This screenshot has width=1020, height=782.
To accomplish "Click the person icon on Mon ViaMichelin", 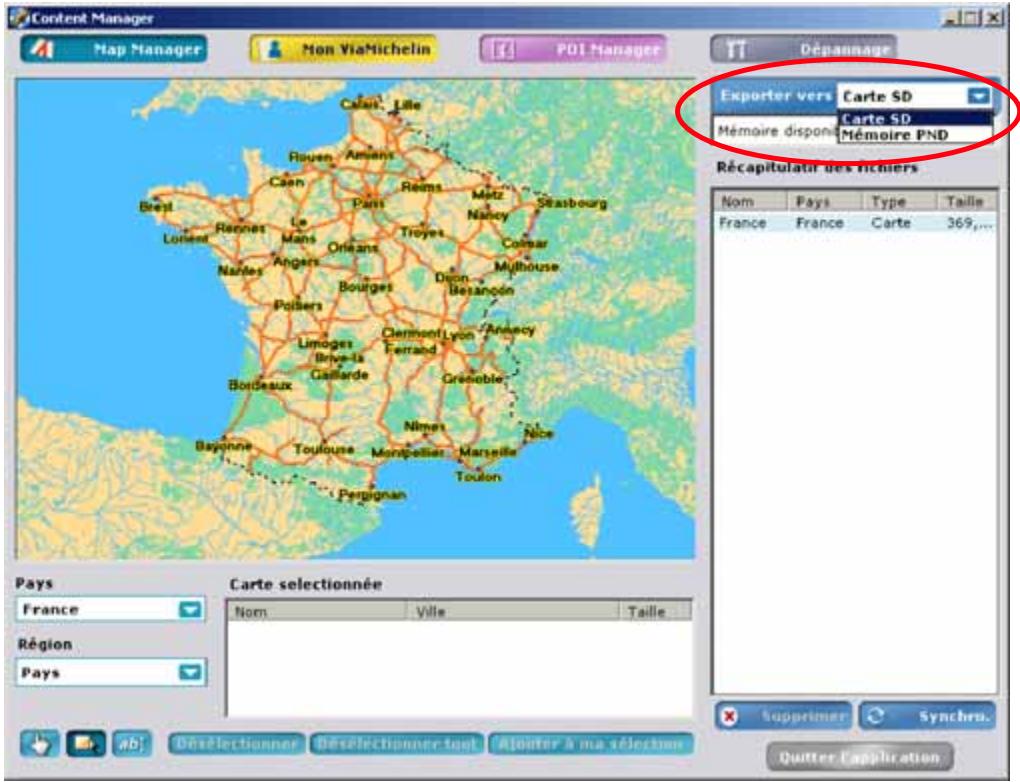I will tap(275, 49).
